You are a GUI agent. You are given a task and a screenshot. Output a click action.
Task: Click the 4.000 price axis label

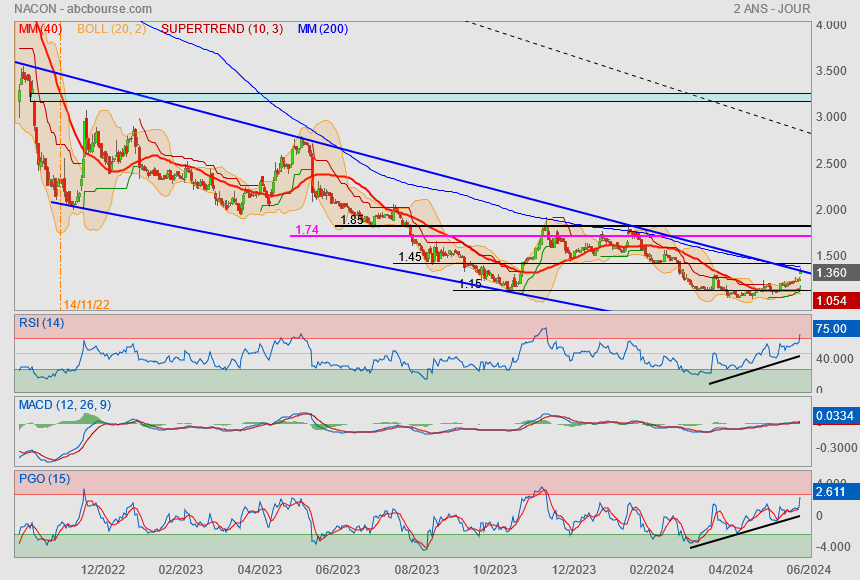coord(831,25)
